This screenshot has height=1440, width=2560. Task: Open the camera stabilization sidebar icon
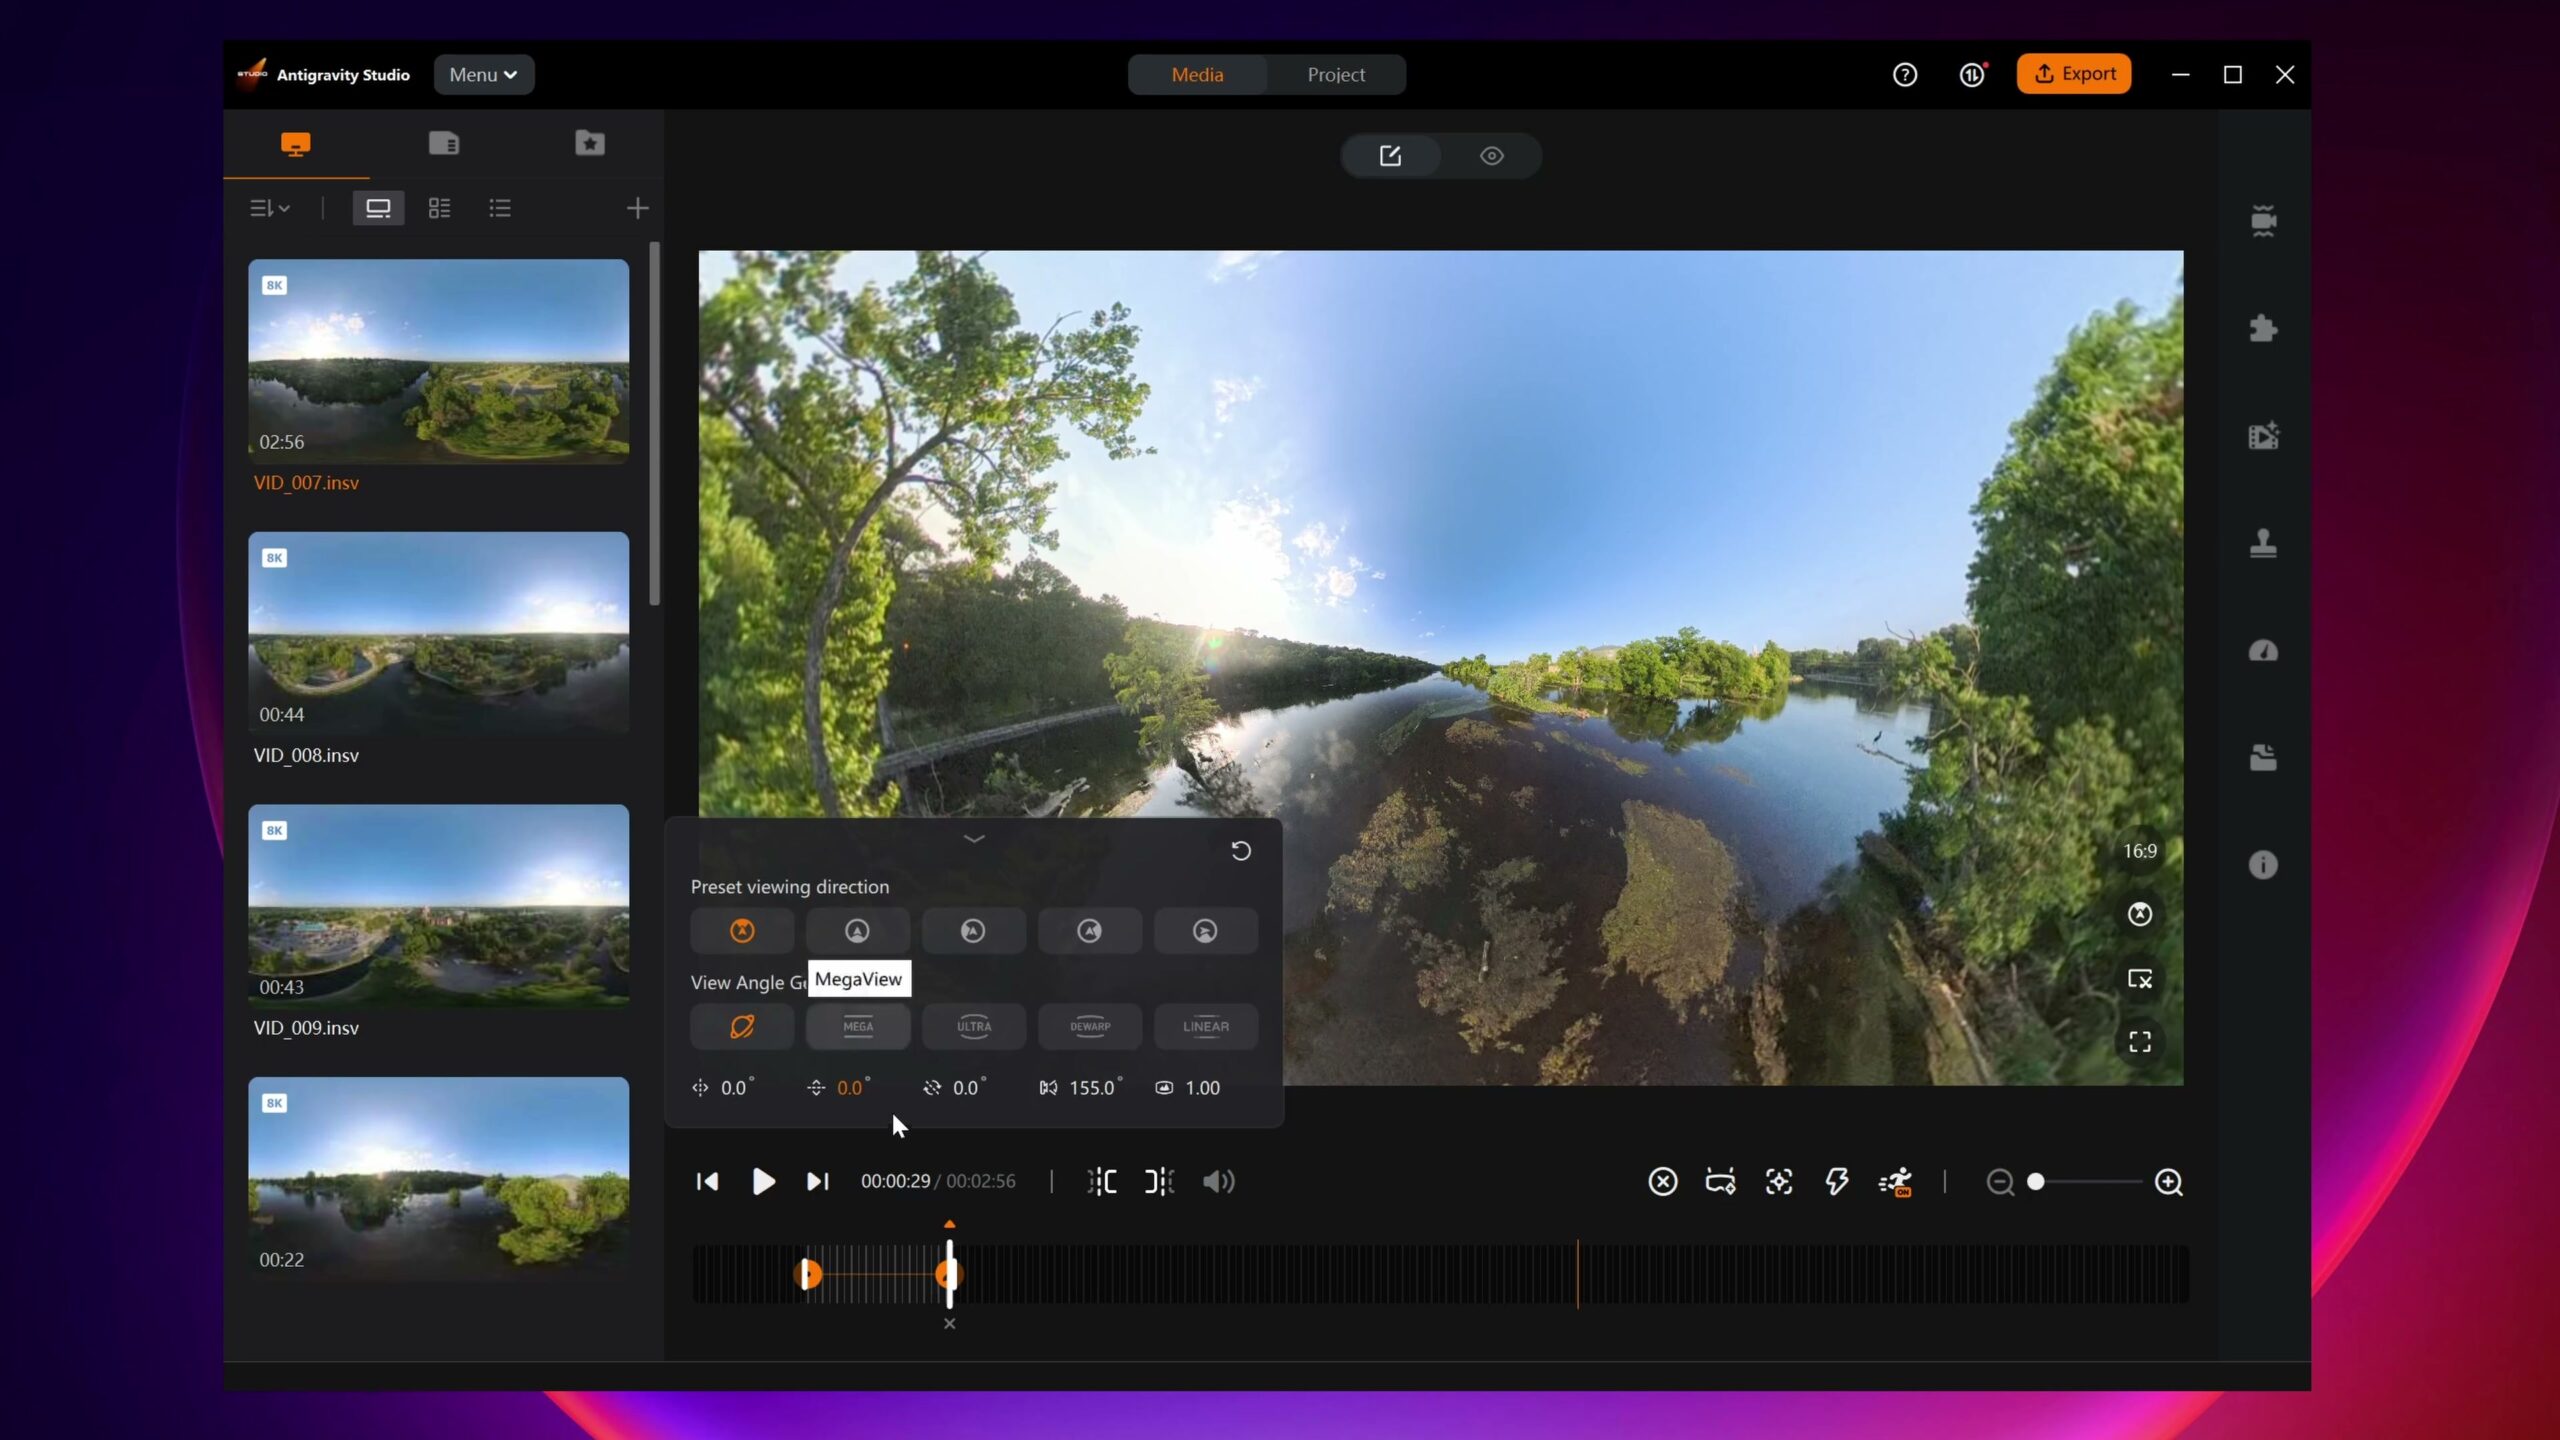[x=2263, y=220]
